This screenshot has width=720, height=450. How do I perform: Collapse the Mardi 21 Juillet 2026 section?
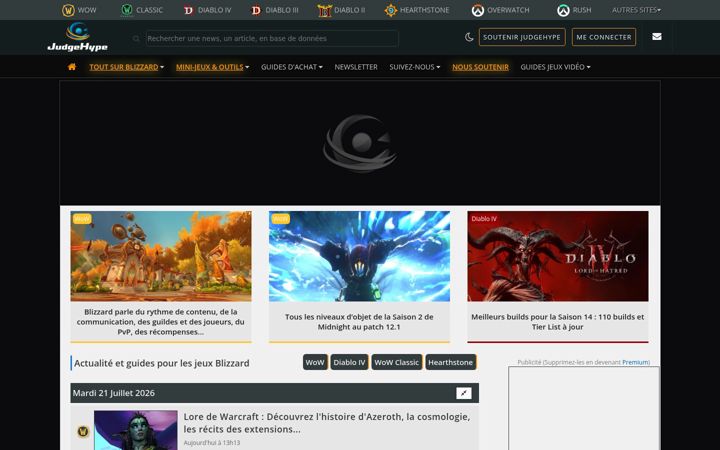[464, 393]
